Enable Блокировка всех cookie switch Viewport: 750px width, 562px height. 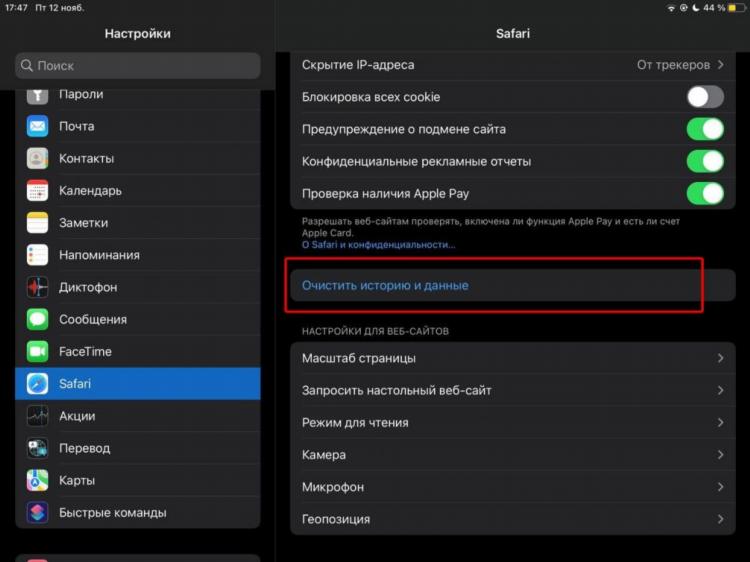pos(705,97)
